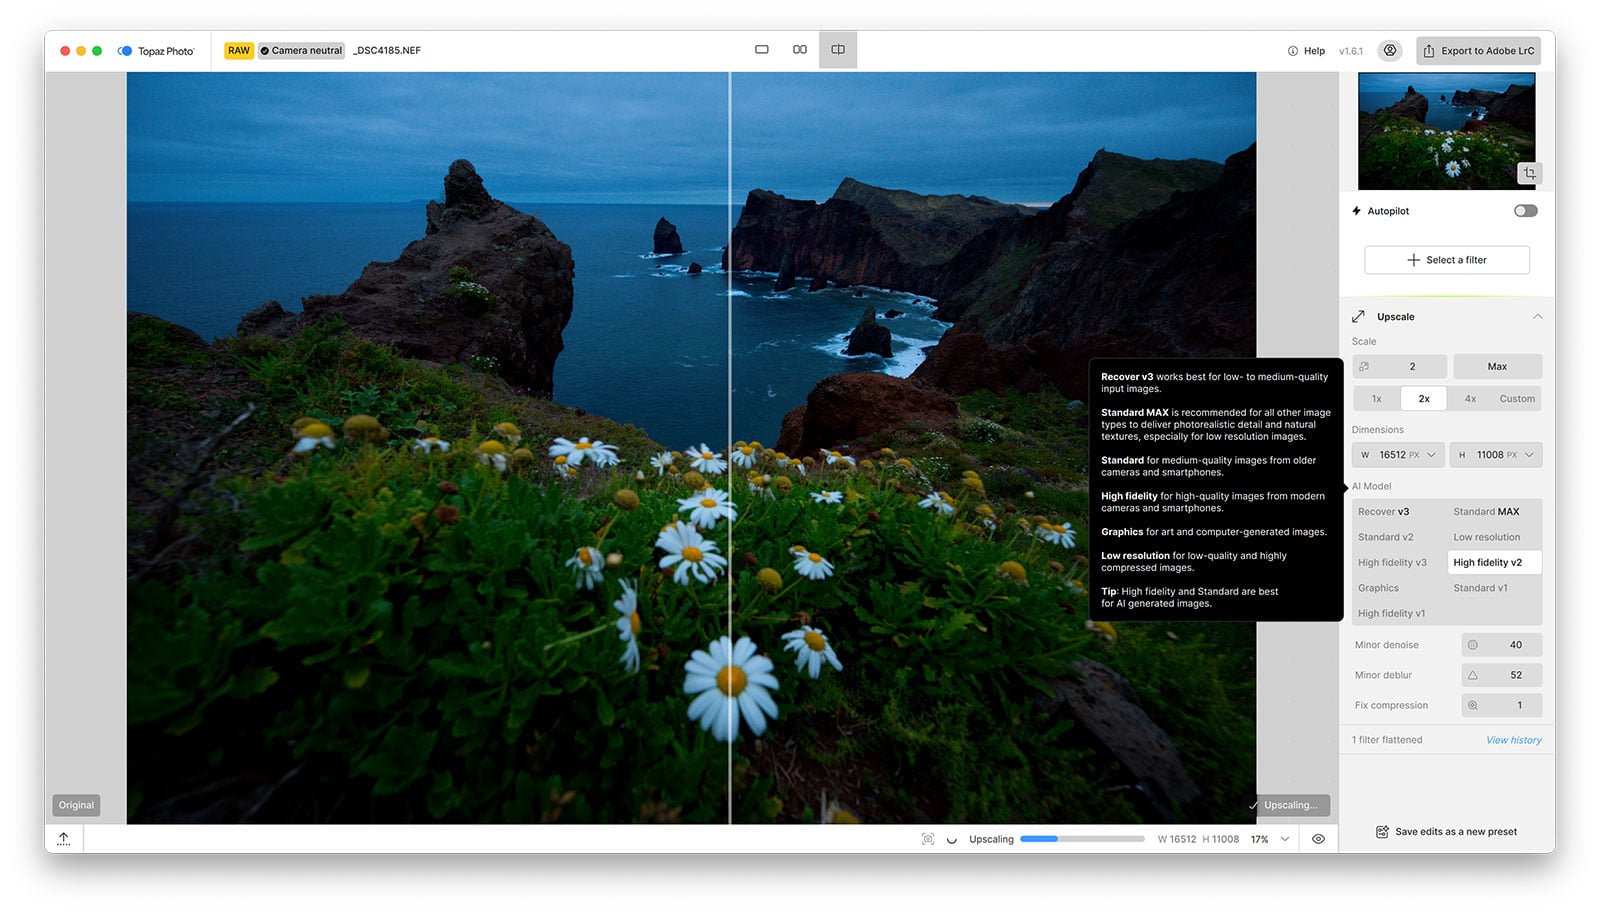Choose High fidelity v2 model
Viewport: 1600px width, 912px height.
point(1495,563)
